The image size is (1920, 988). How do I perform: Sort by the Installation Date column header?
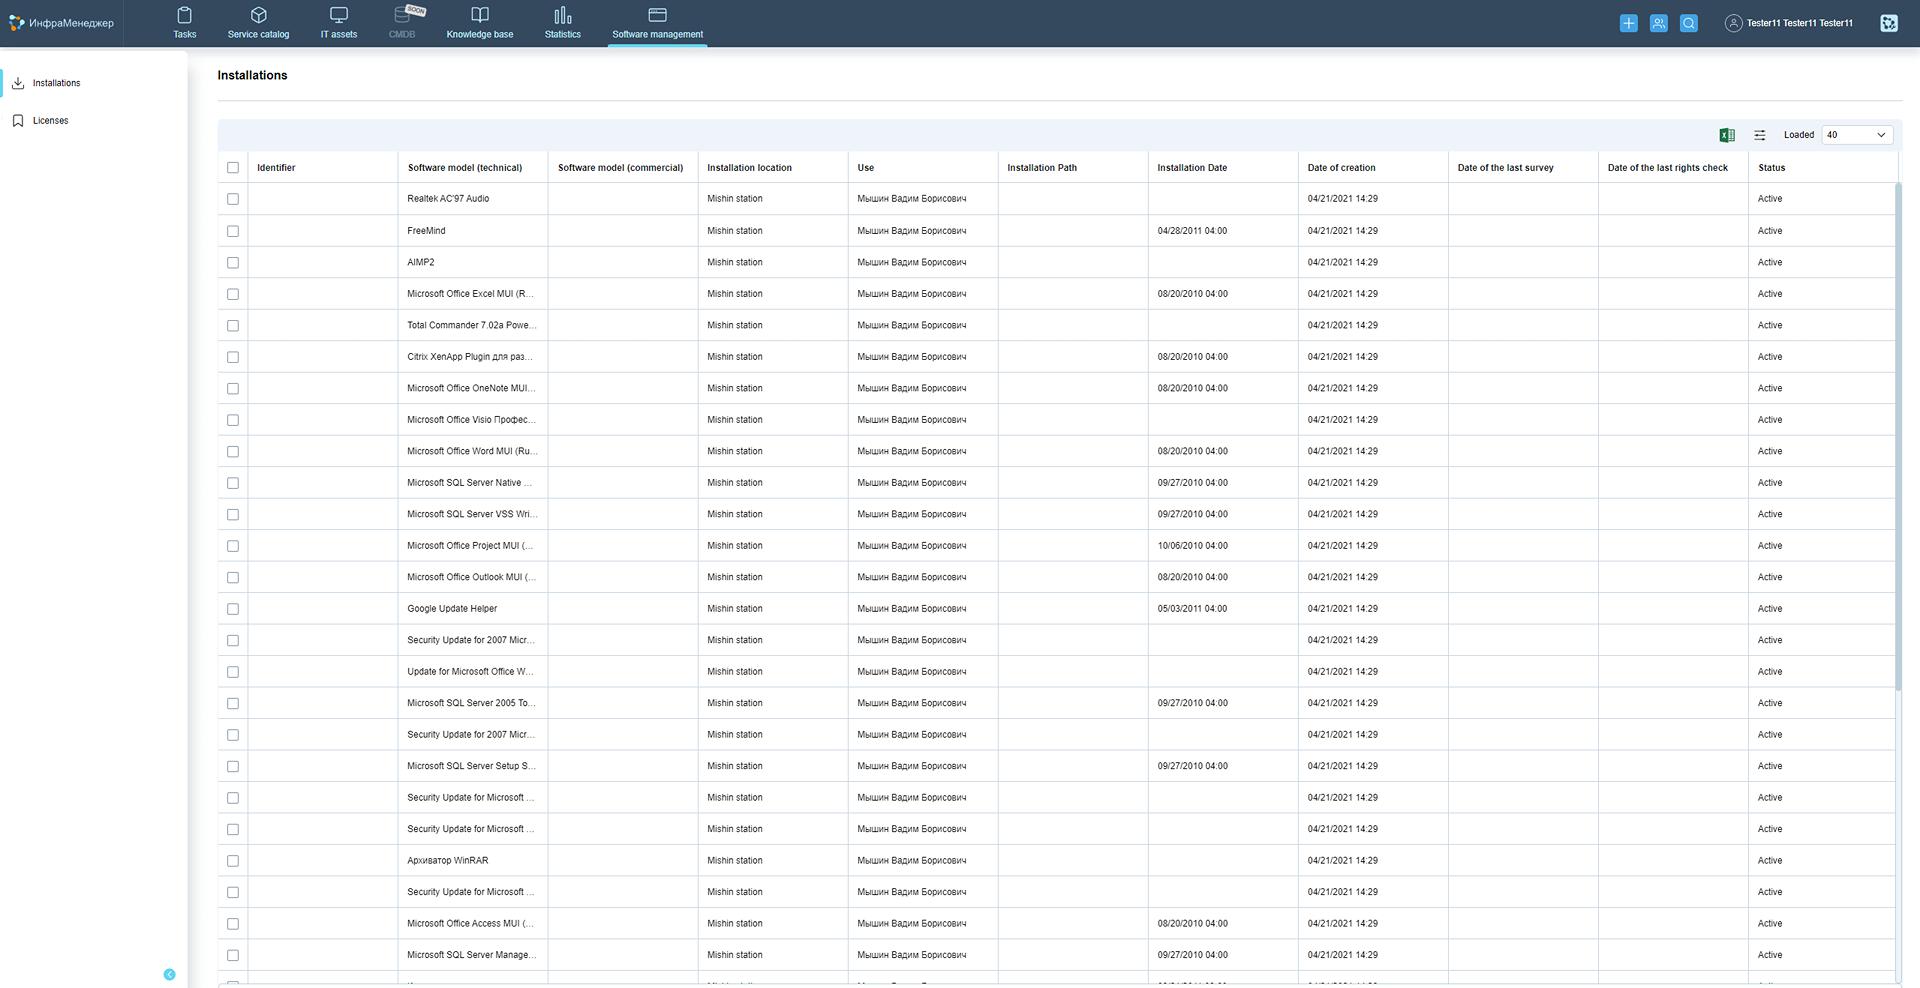click(1191, 168)
